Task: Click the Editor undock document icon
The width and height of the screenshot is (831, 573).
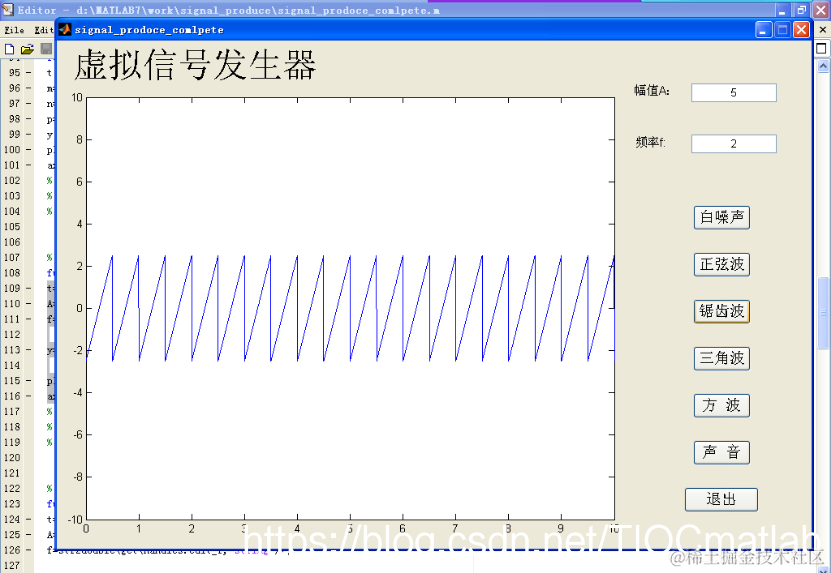Action: click(x=821, y=49)
